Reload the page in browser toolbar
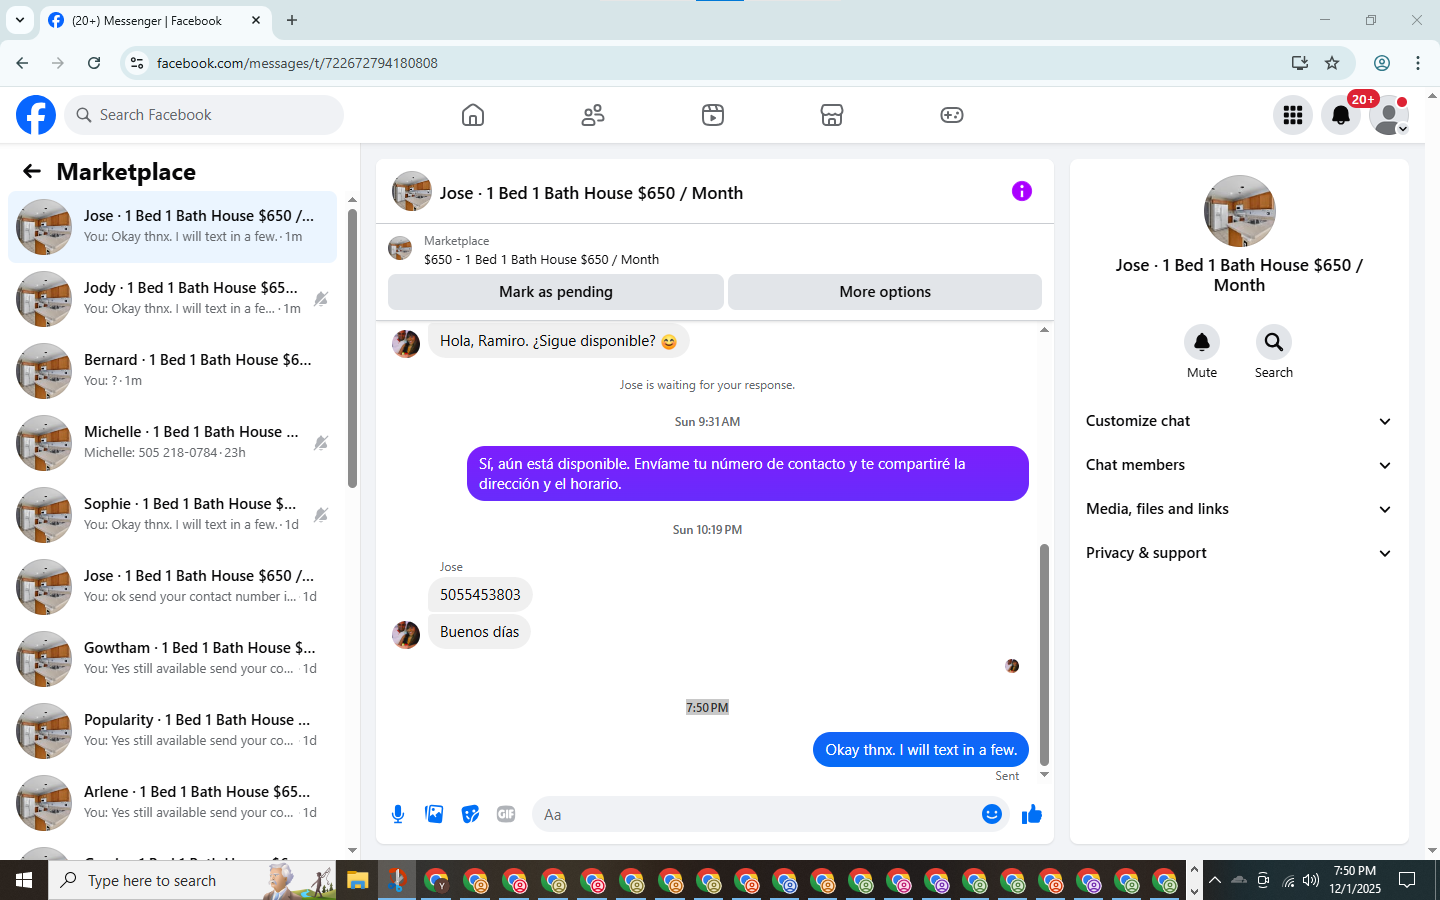 click(x=94, y=63)
